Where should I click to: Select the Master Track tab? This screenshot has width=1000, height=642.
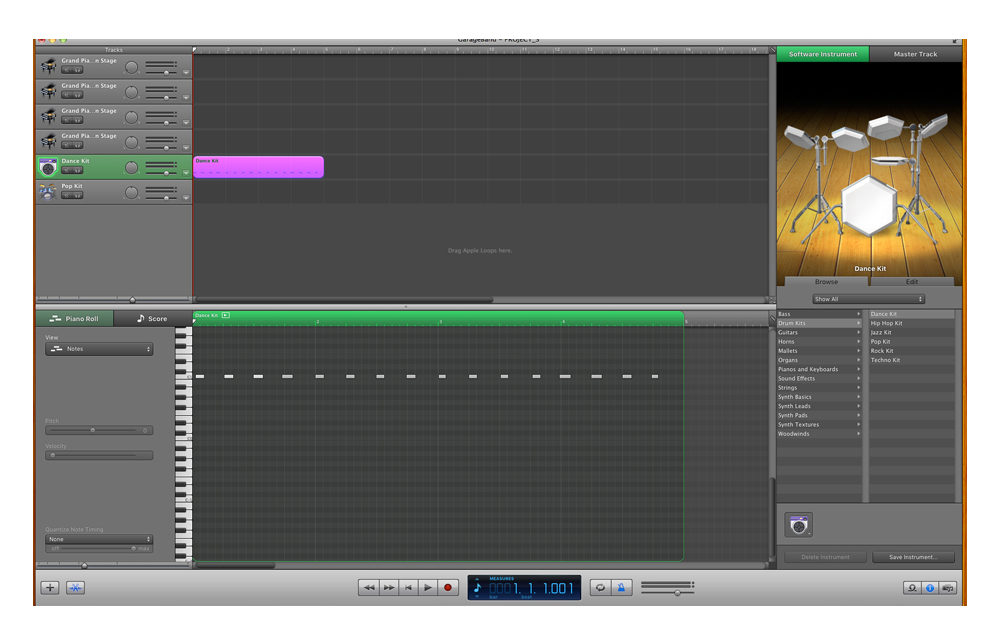(915, 54)
